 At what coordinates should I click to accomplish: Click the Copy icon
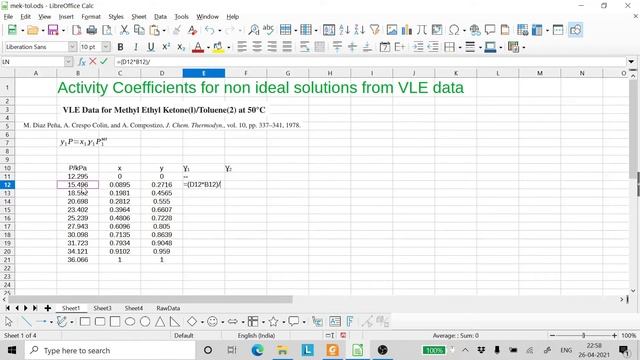click(x=139, y=30)
